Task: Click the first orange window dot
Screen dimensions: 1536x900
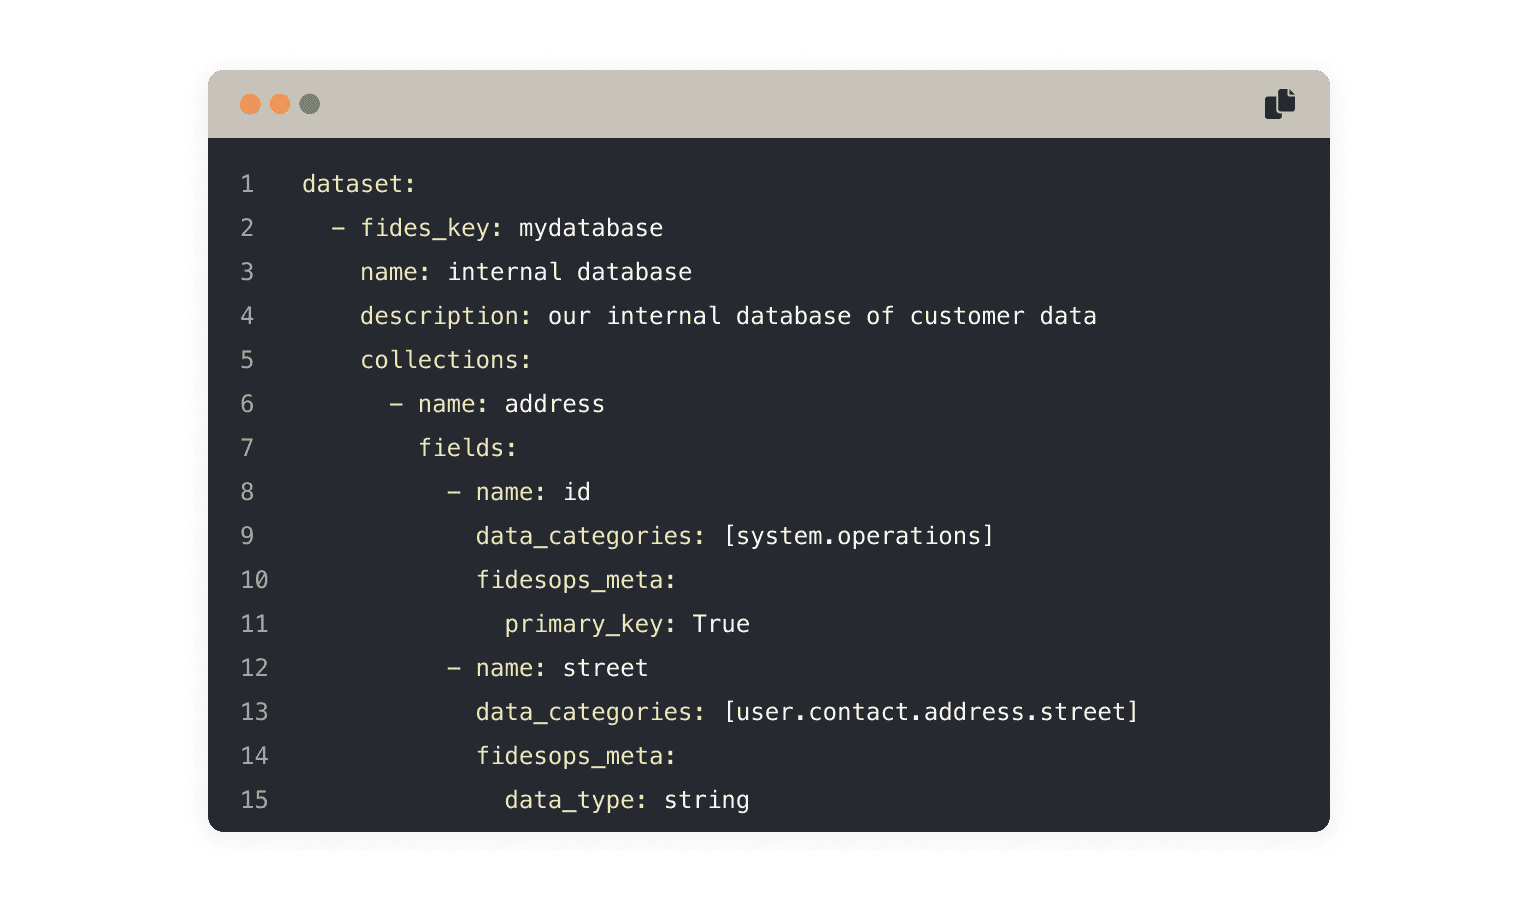Action: point(251,104)
